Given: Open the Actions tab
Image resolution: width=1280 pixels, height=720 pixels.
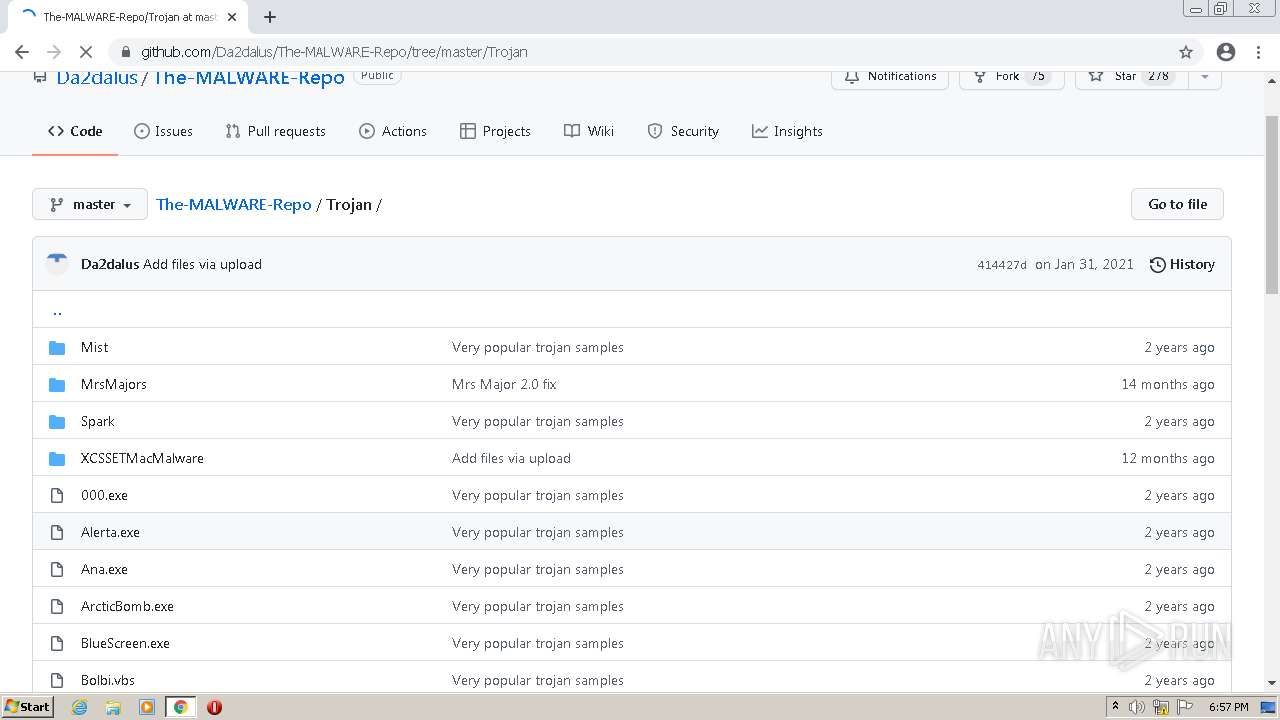Looking at the screenshot, I should [x=393, y=131].
